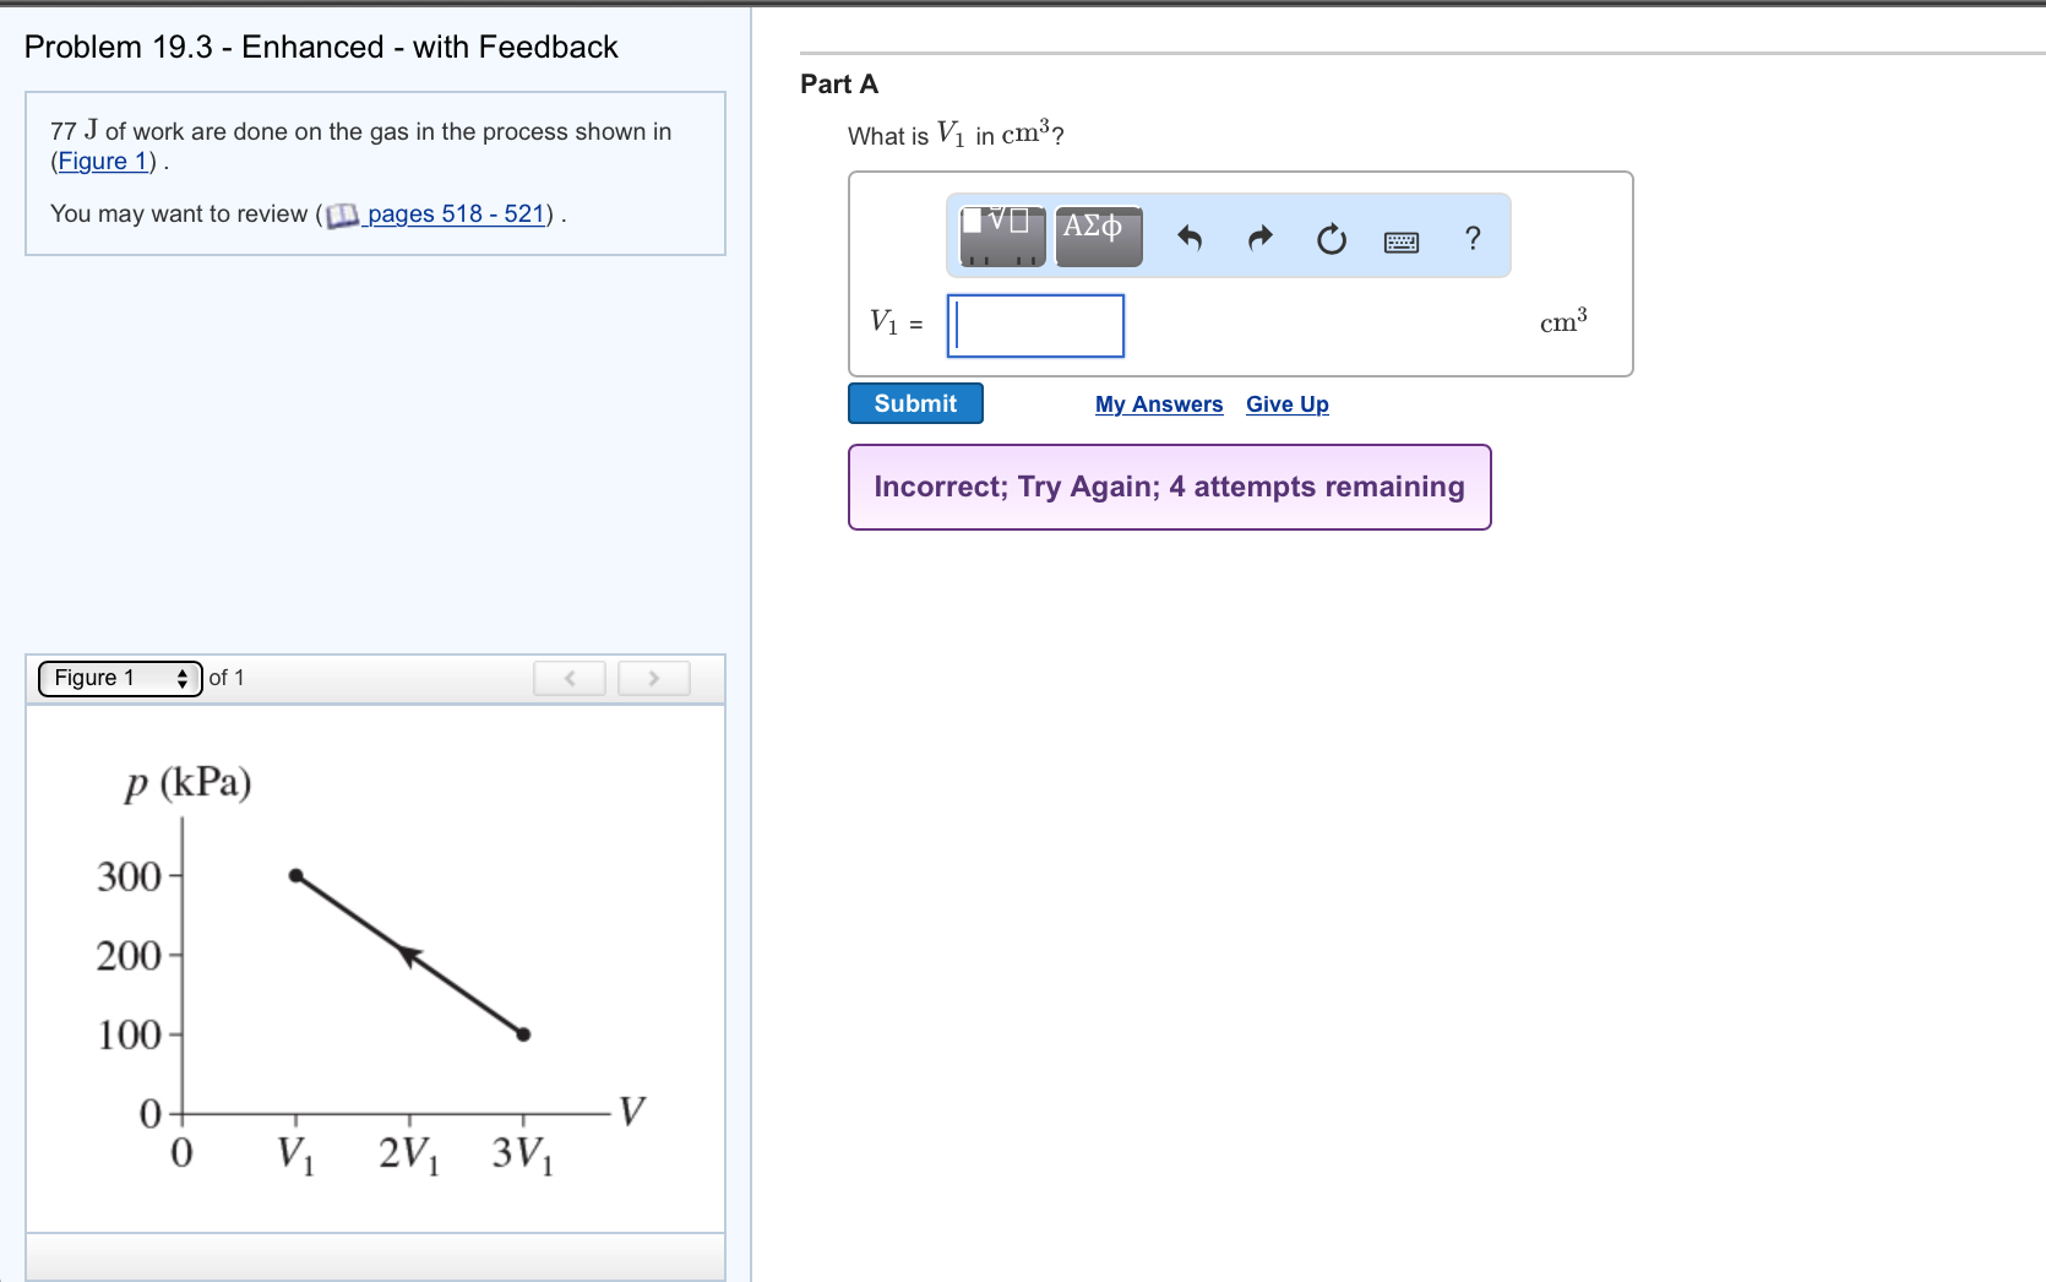Open the Figure 1 selector dropdown

(x=120, y=678)
